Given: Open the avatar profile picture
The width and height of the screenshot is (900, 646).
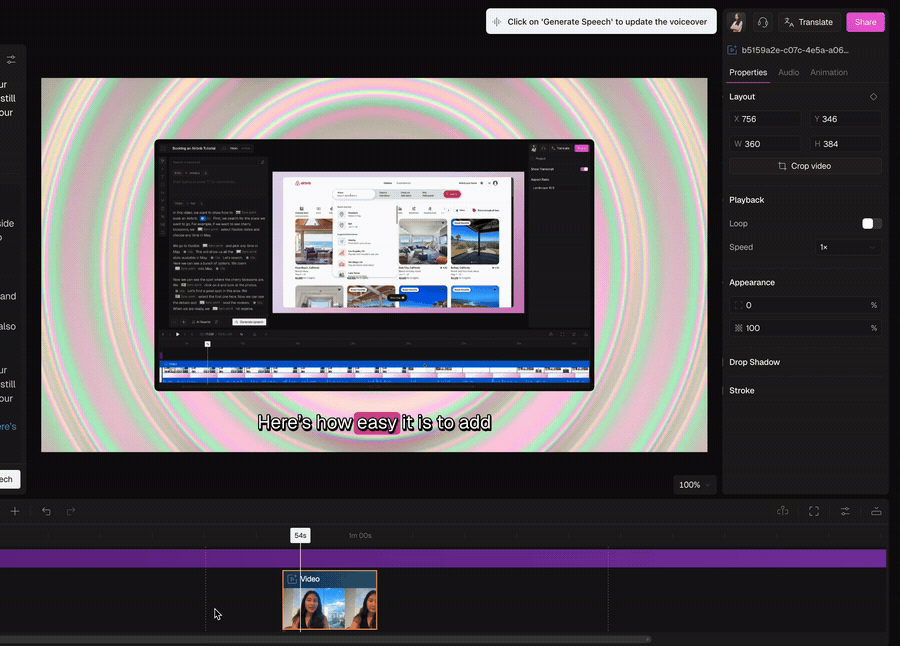Looking at the screenshot, I should tap(736, 22).
